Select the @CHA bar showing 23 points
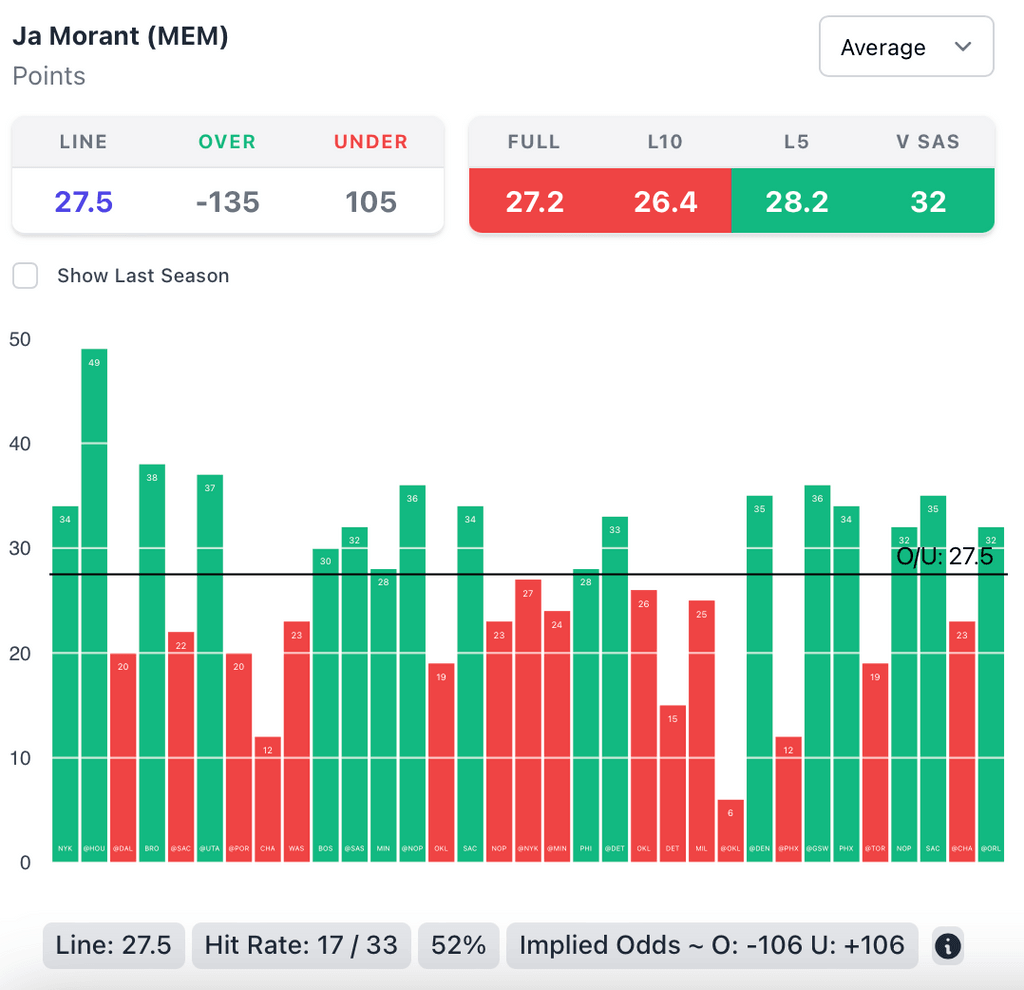 click(962, 742)
